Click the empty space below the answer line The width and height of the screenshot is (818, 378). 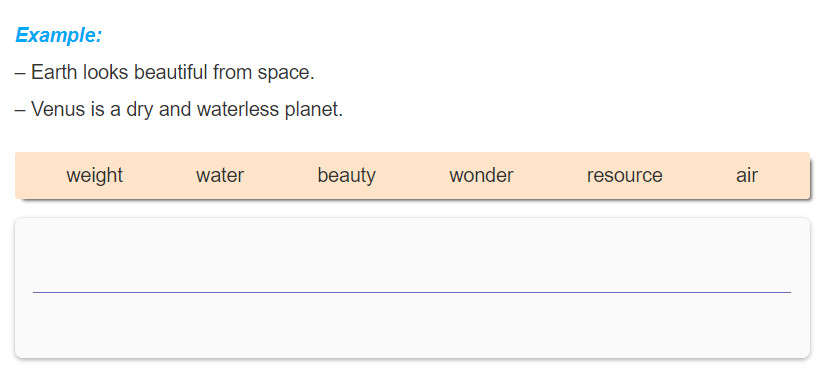coord(412,325)
